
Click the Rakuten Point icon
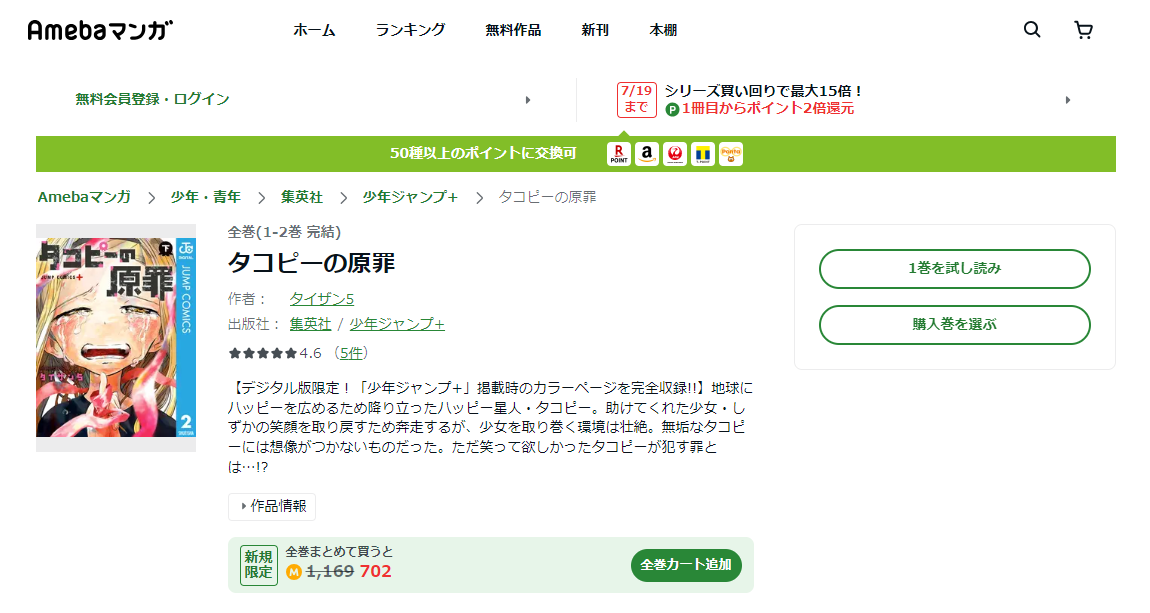coord(619,154)
